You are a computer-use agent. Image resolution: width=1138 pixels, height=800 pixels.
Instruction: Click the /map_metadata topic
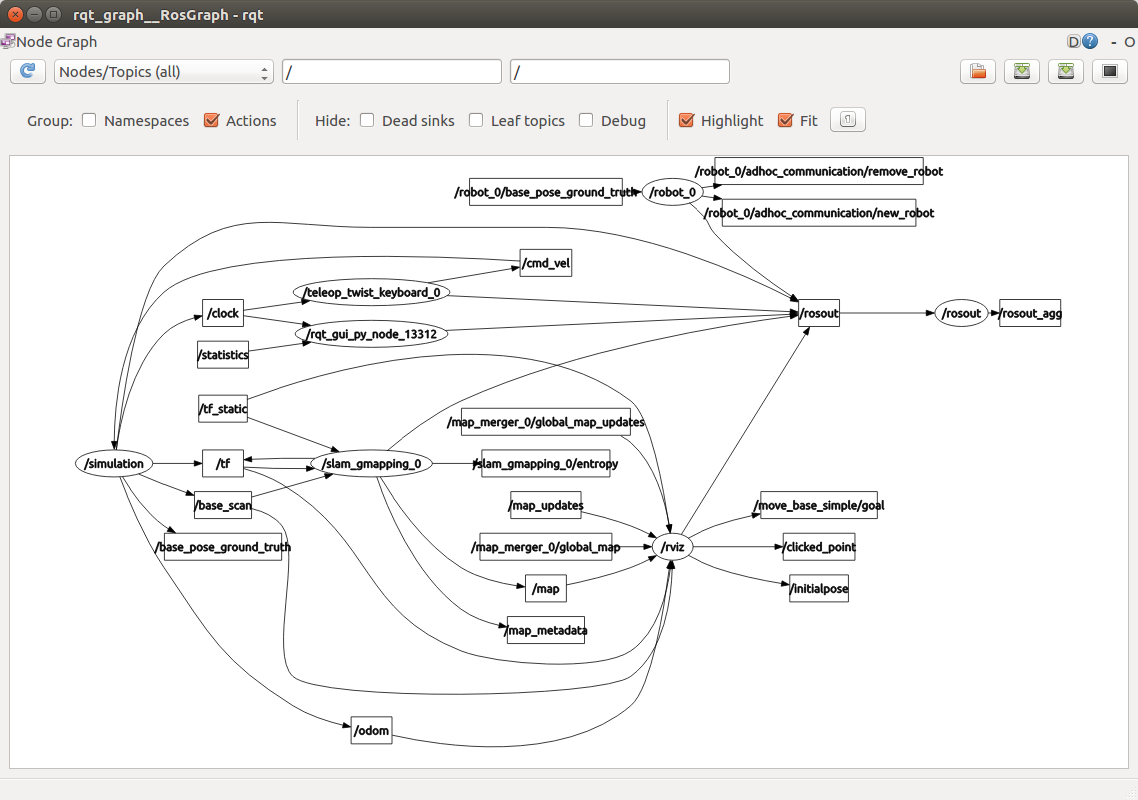(x=546, y=630)
